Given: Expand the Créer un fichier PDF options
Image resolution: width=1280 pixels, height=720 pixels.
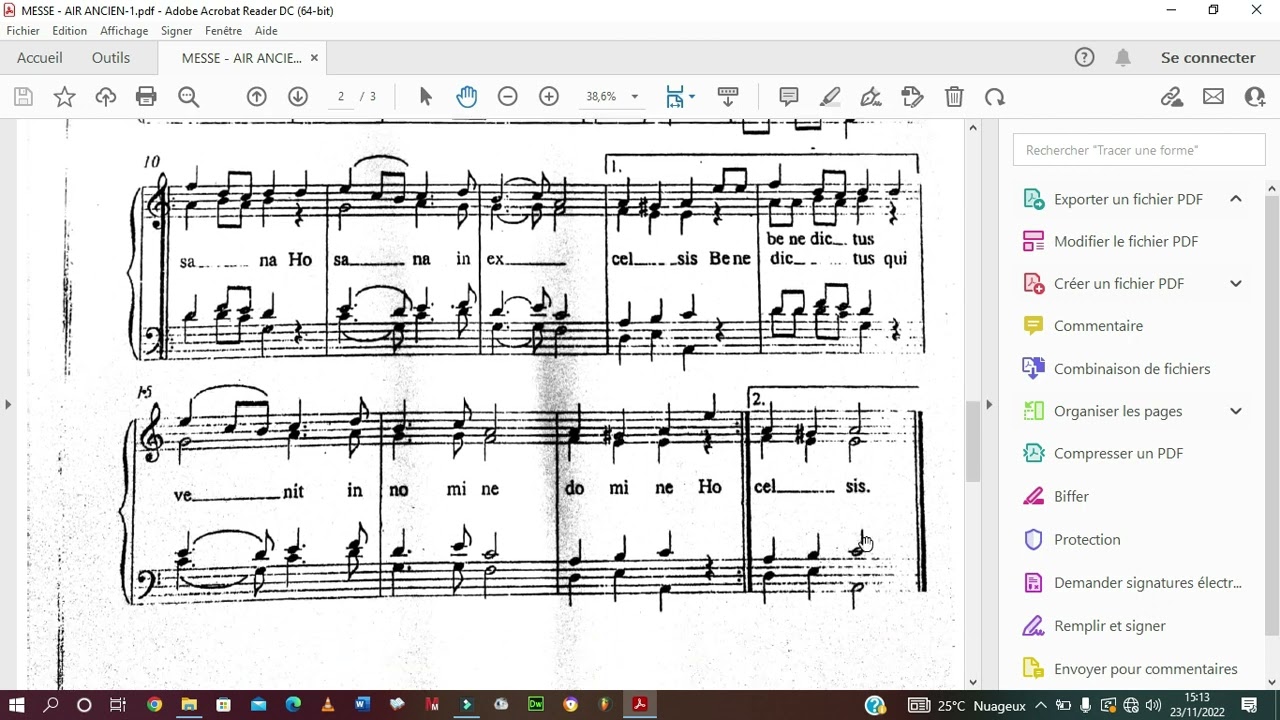Looking at the screenshot, I should 1236,284.
